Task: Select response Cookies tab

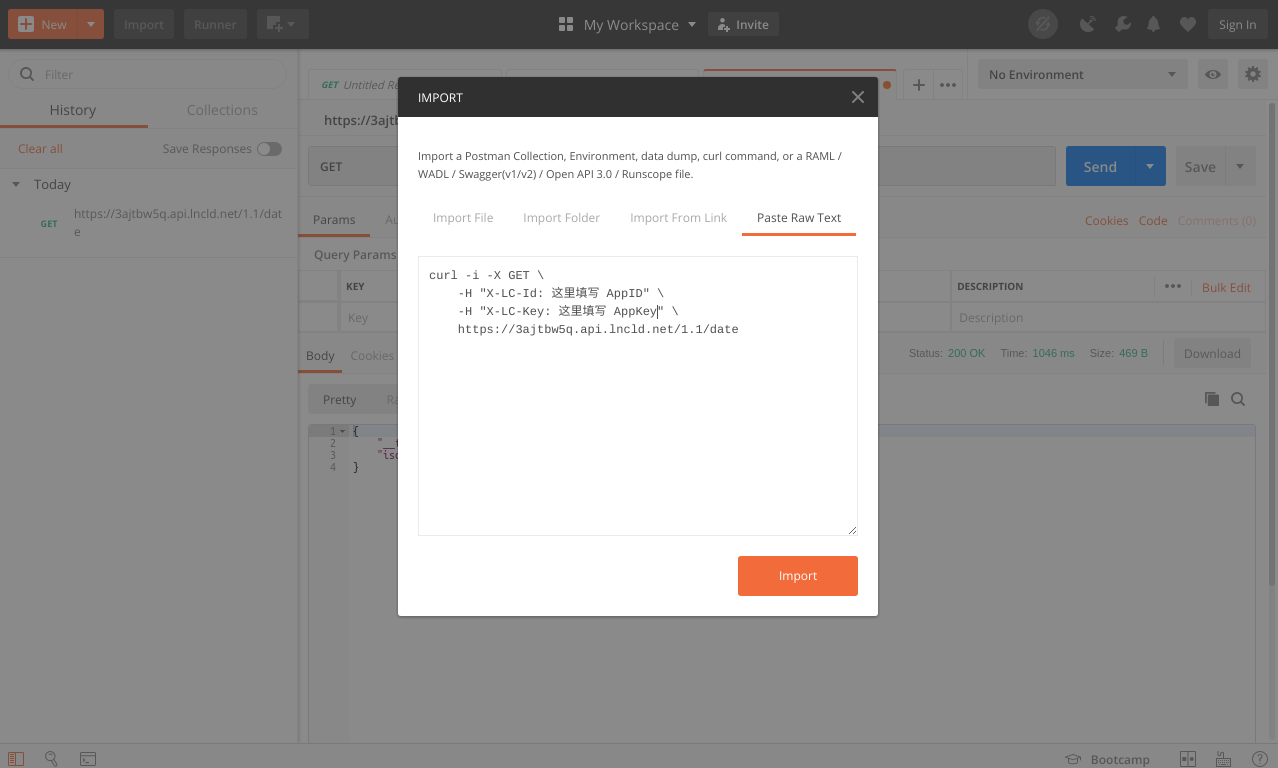Action: pyautogui.click(x=372, y=355)
